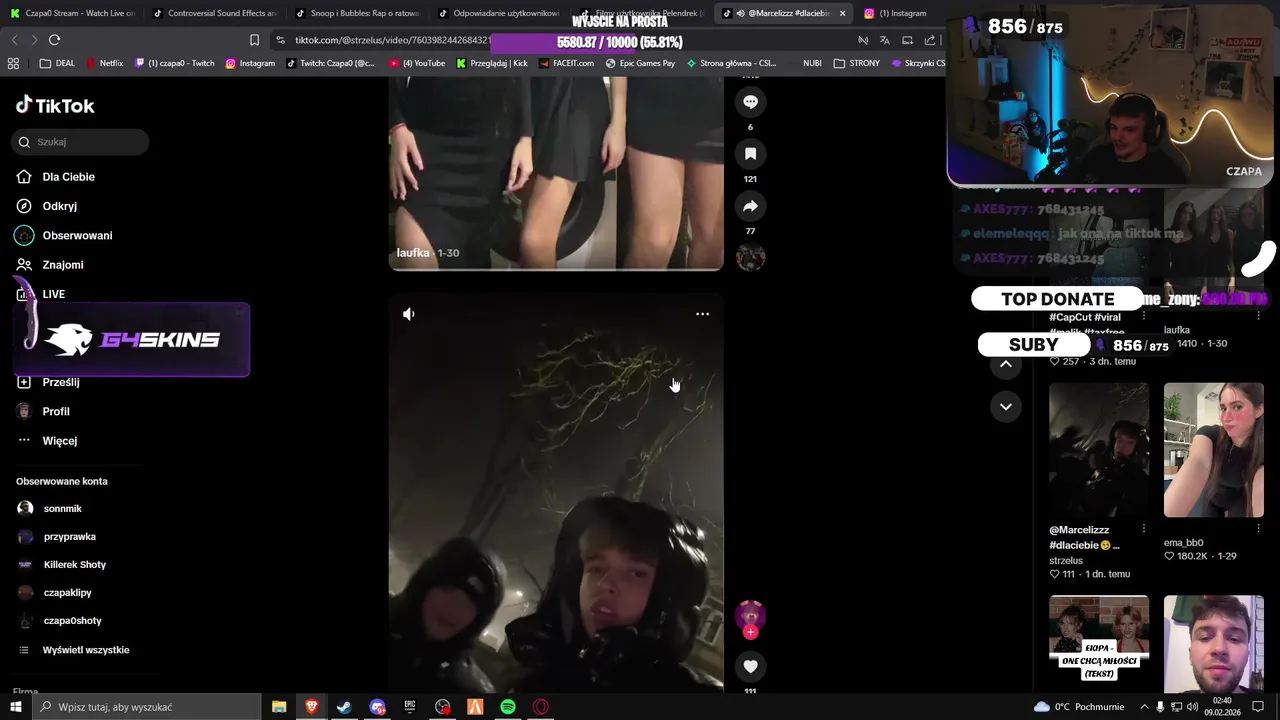Open DEAL bookmarks folder
1280x720 pixels.
pyautogui.click(x=57, y=63)
